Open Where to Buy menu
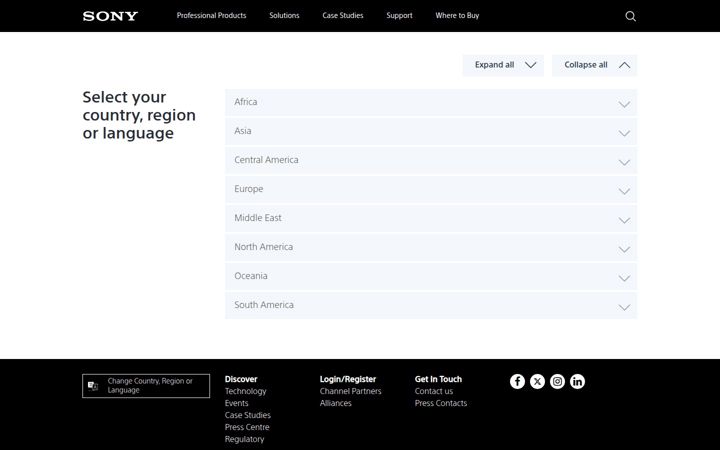 click(457, 16)
